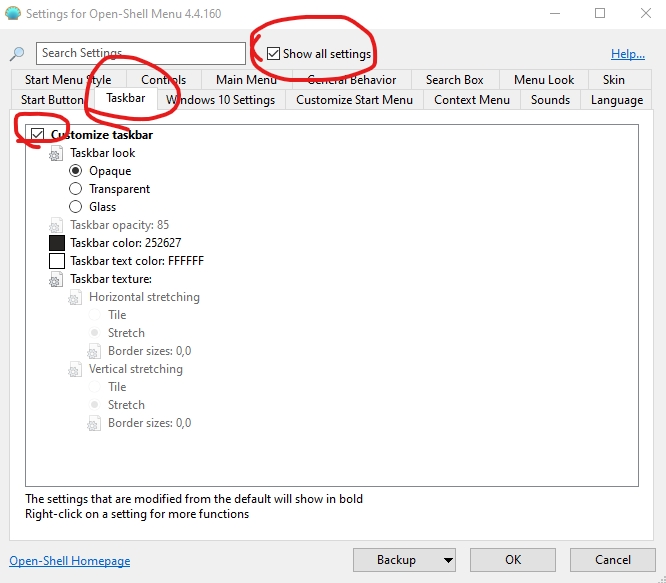
Task: Maximize the settings window
Action: 600,14
